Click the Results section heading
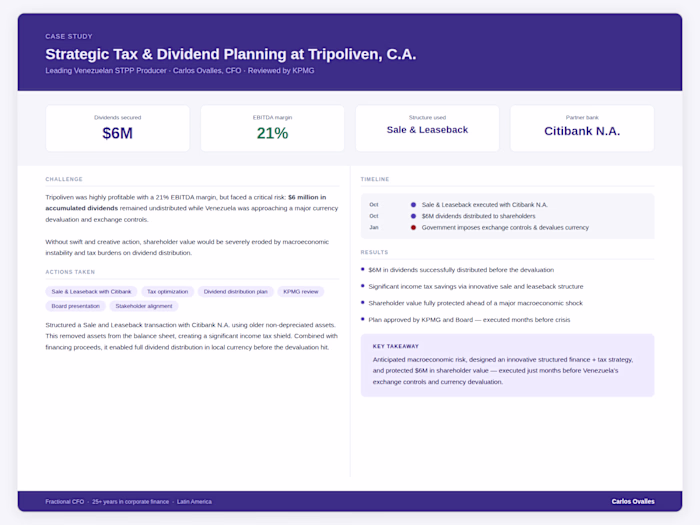The height and width of the screenshot is (525, 700). coord(374,252)
